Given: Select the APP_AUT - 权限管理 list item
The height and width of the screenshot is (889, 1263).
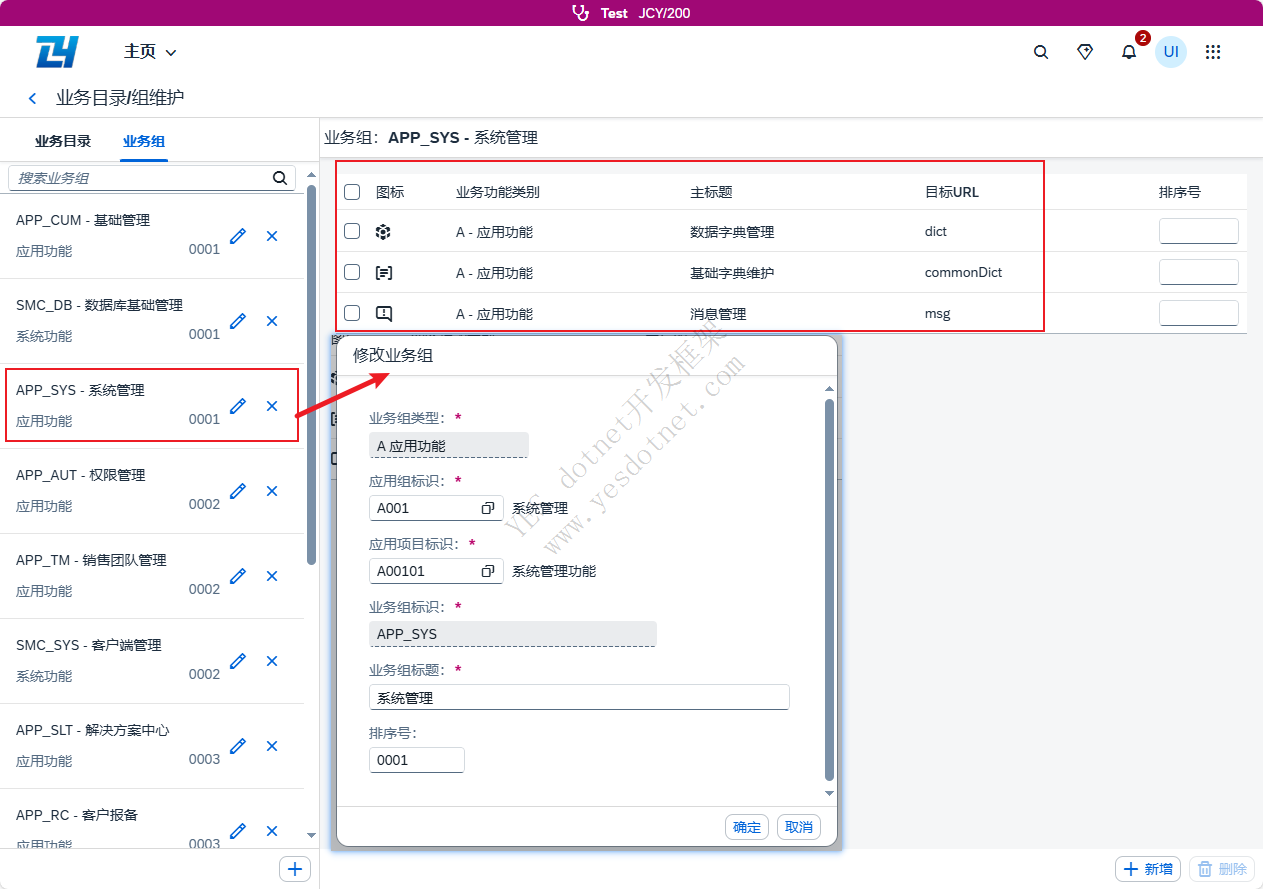Looking at the screenshot, I should [x=152, y=491].
